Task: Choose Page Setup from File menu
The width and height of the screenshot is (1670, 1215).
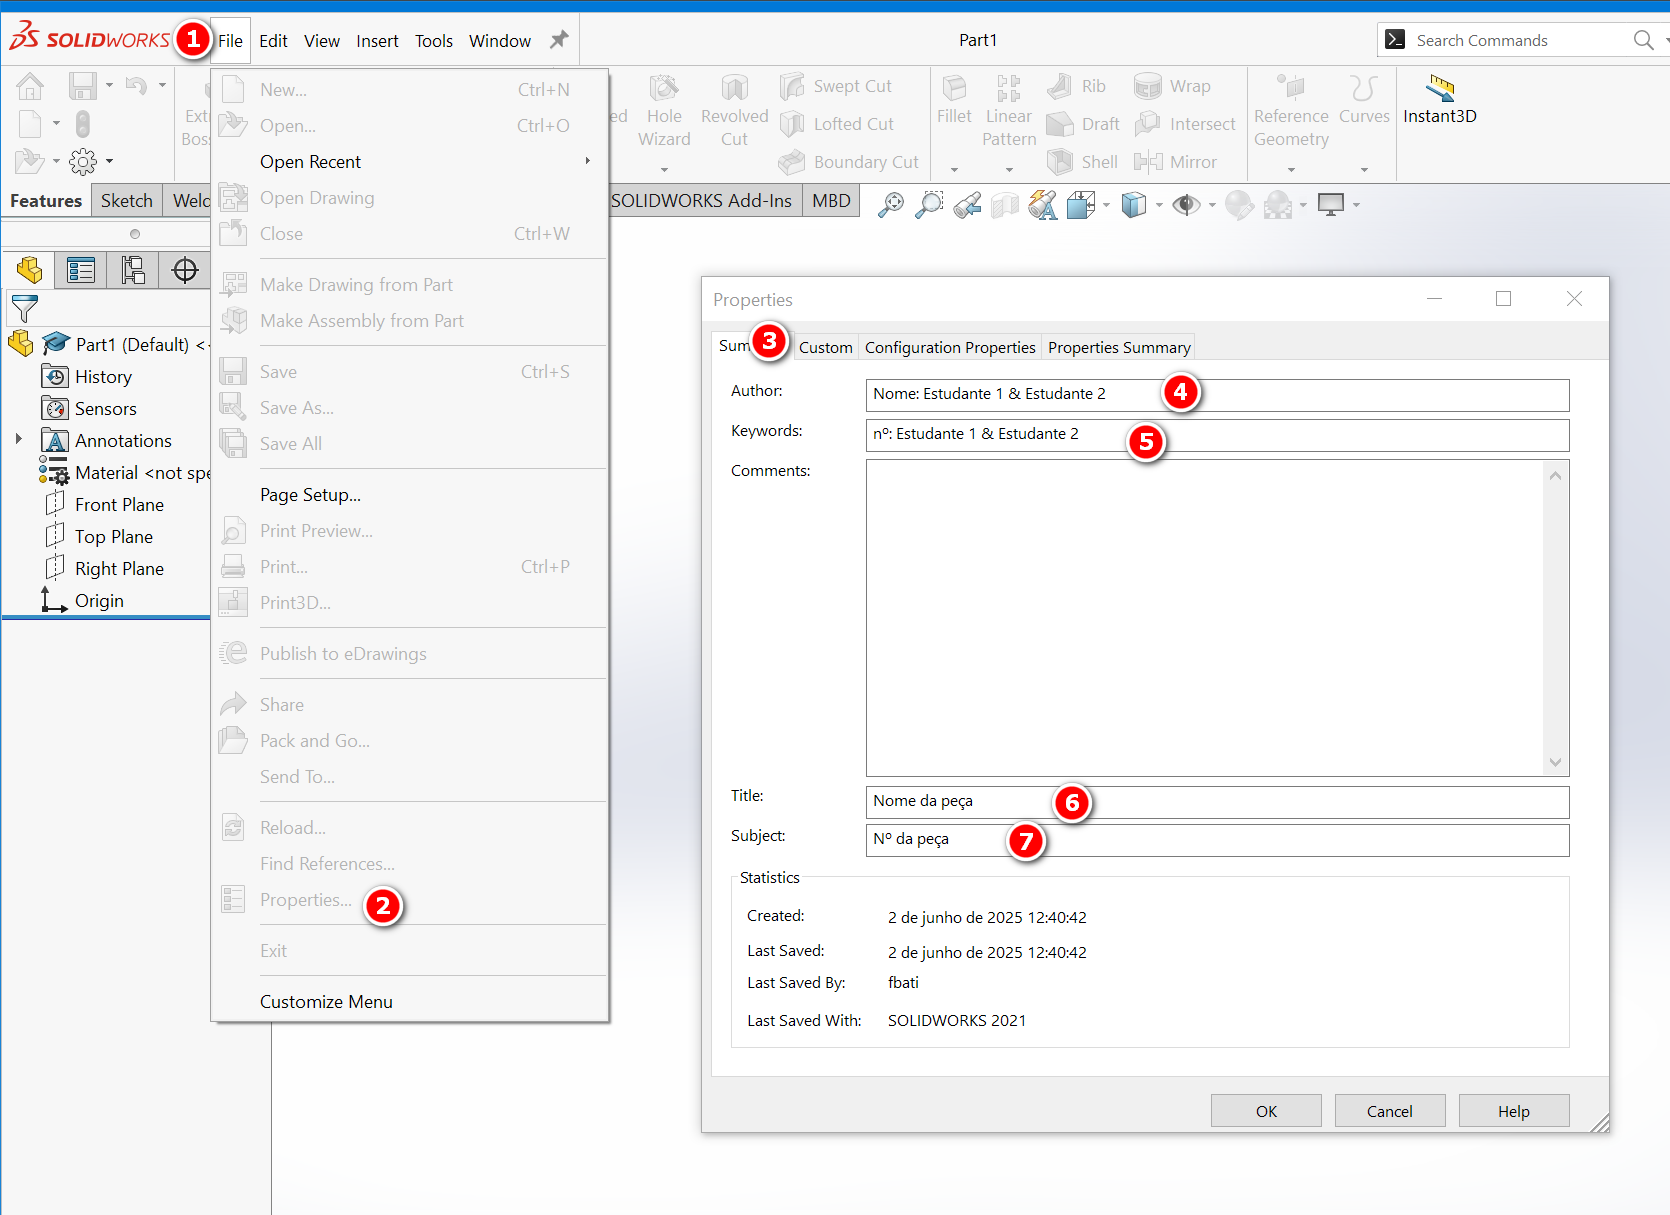Action: pos(310,495)
